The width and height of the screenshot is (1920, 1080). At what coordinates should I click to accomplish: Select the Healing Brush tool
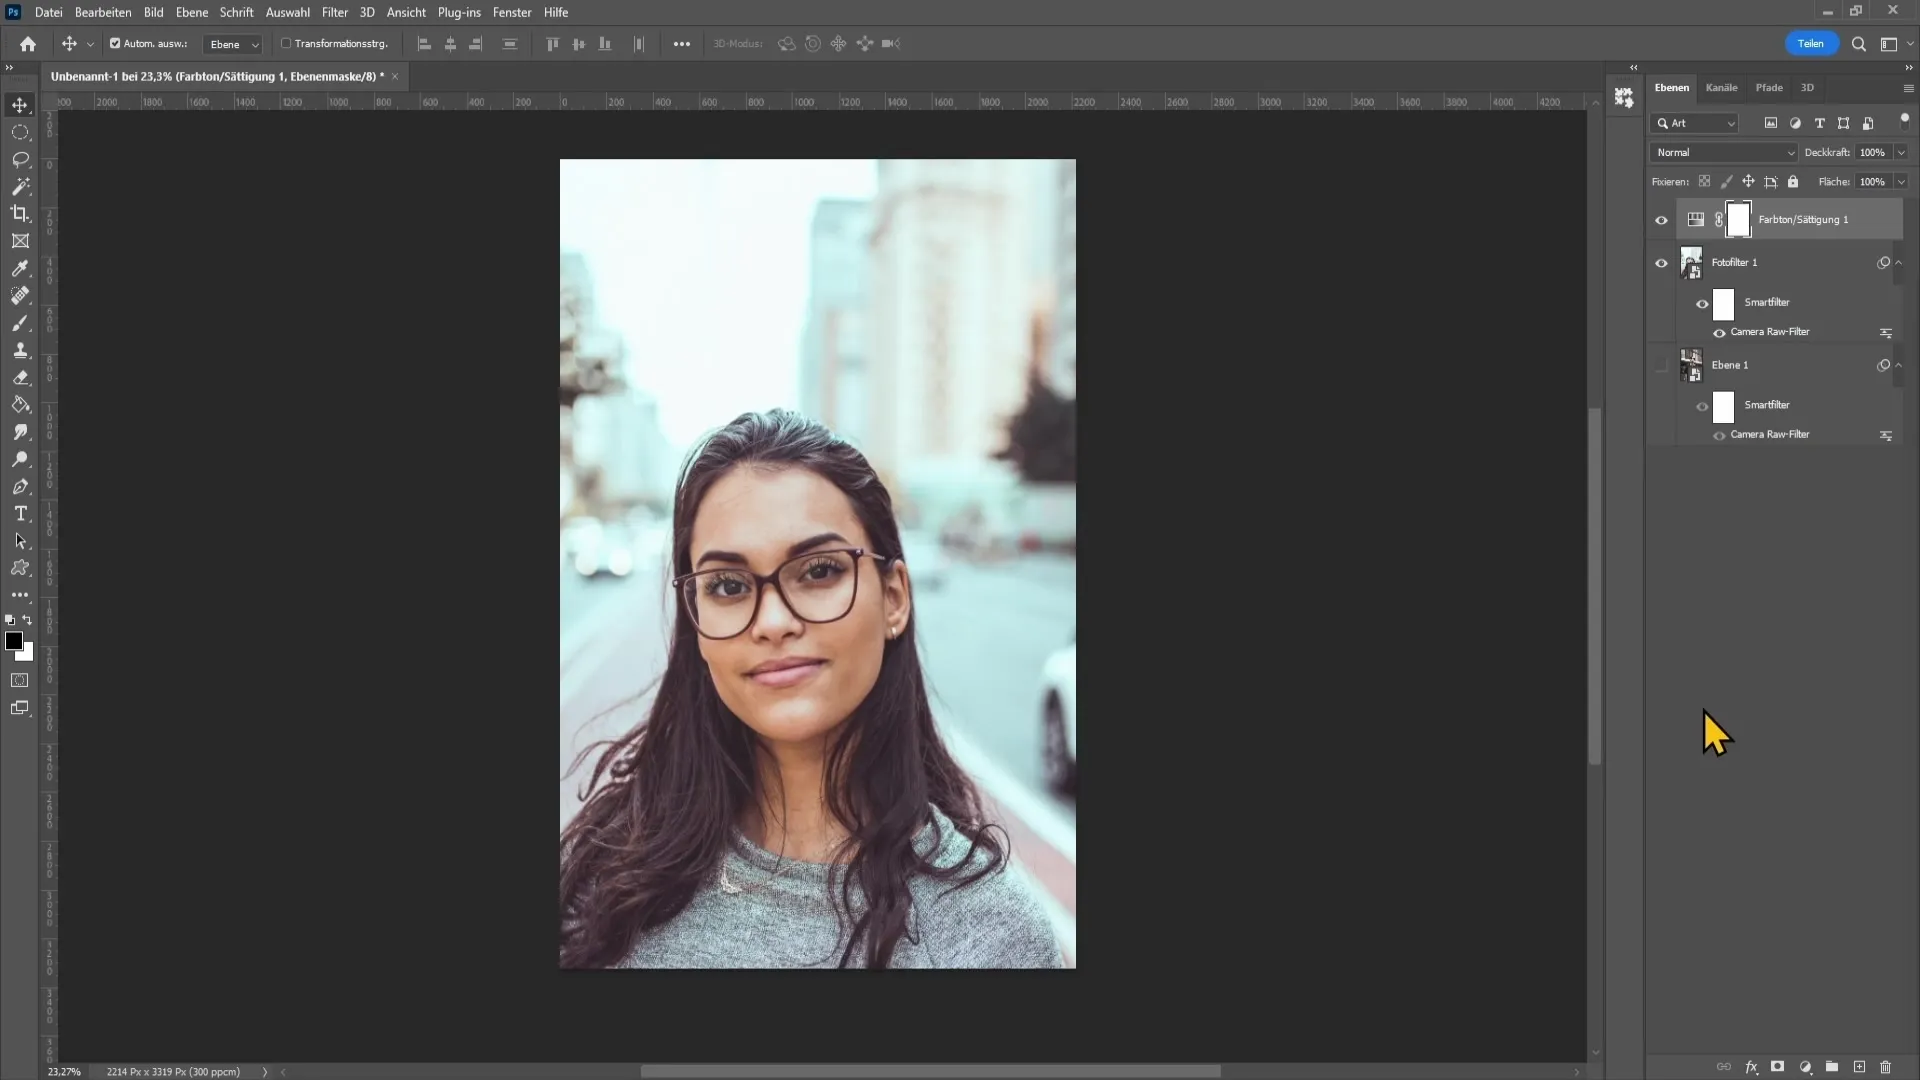(x=20, y=295)
